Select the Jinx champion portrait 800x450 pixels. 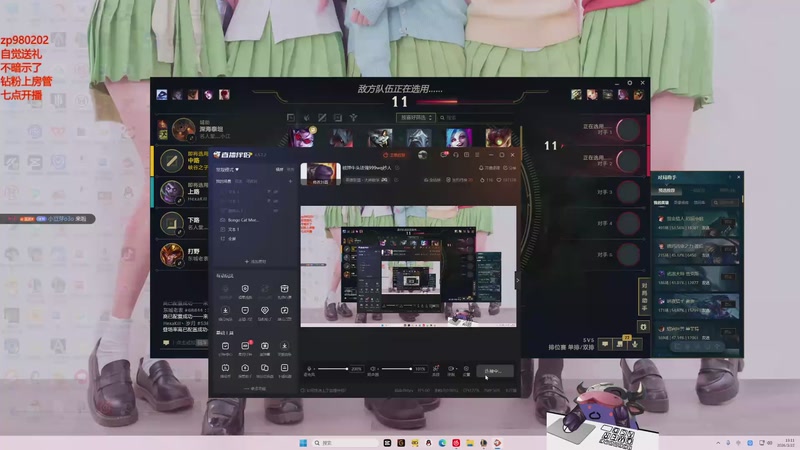459,138
